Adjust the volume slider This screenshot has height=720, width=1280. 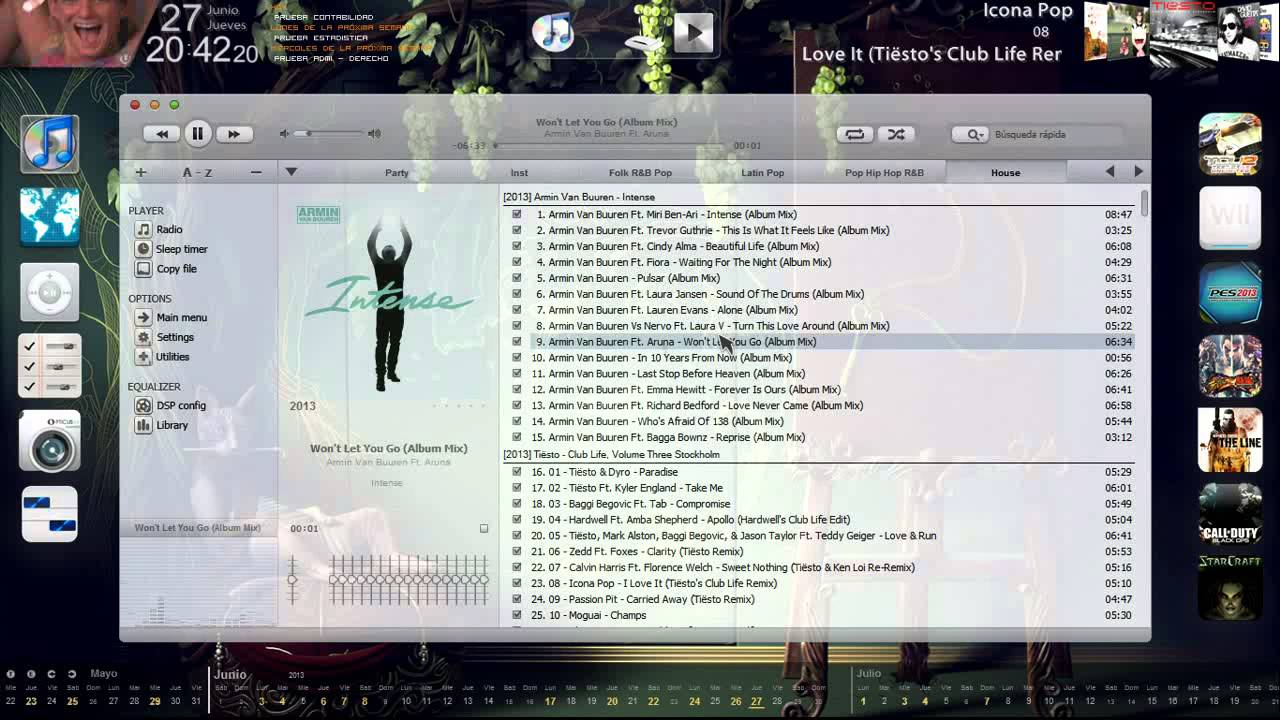pyautogui.click(x=330, y=133)
